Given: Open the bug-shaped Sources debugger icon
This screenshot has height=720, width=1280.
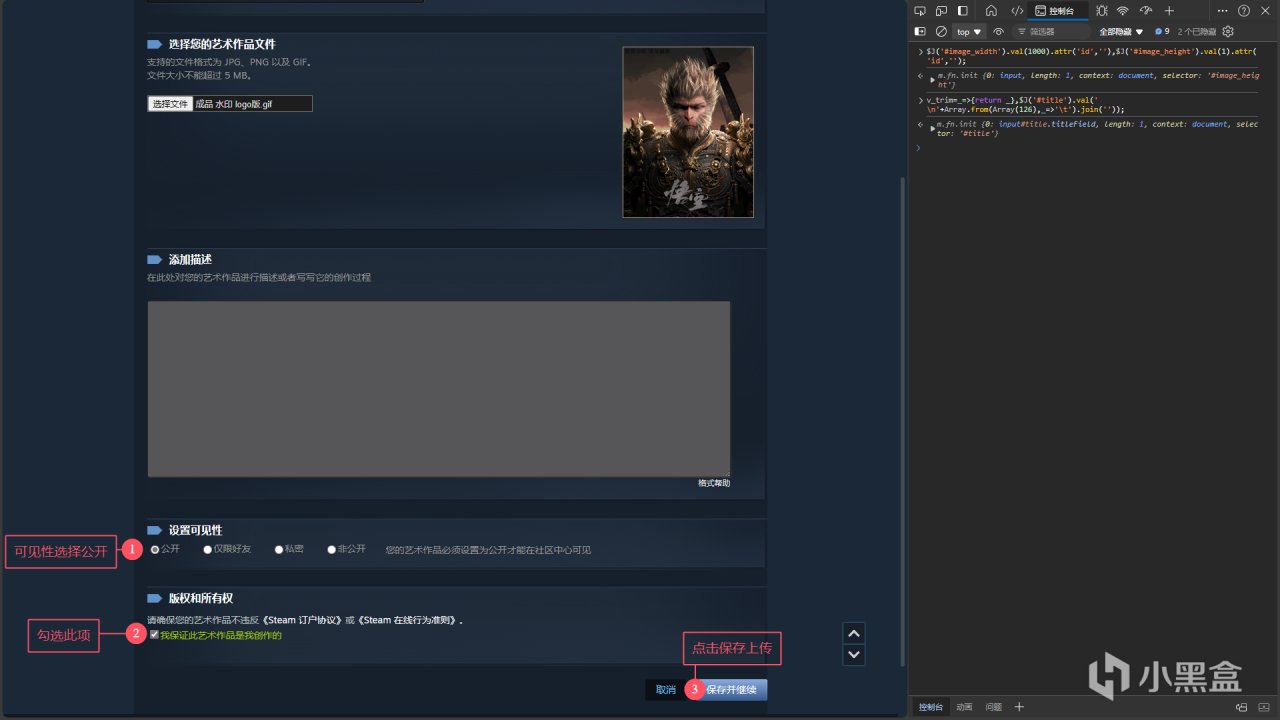Looking at the screenshot, I should coord(1101,11).
